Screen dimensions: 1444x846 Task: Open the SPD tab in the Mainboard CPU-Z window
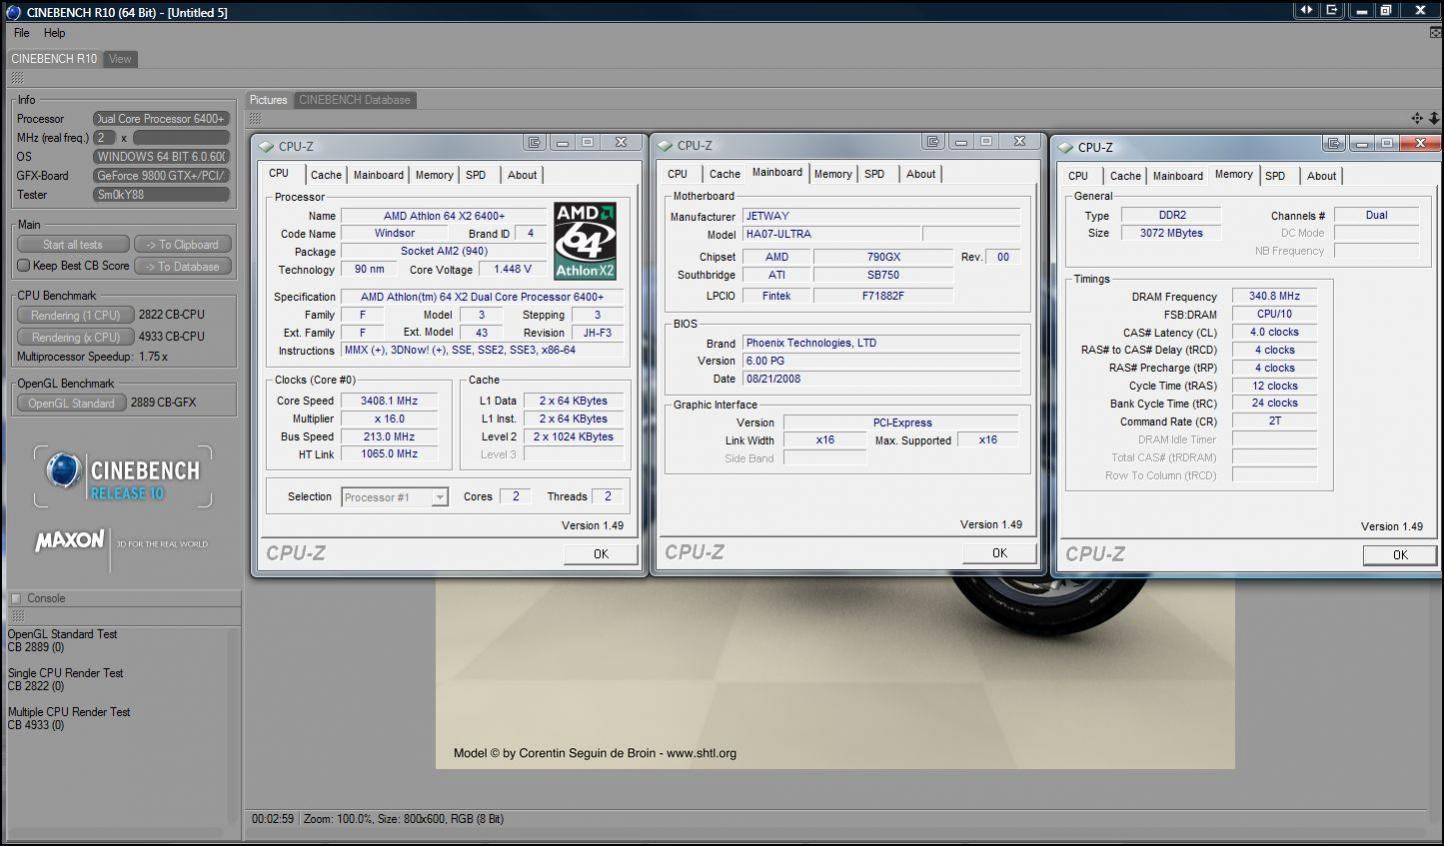point(875,174)
